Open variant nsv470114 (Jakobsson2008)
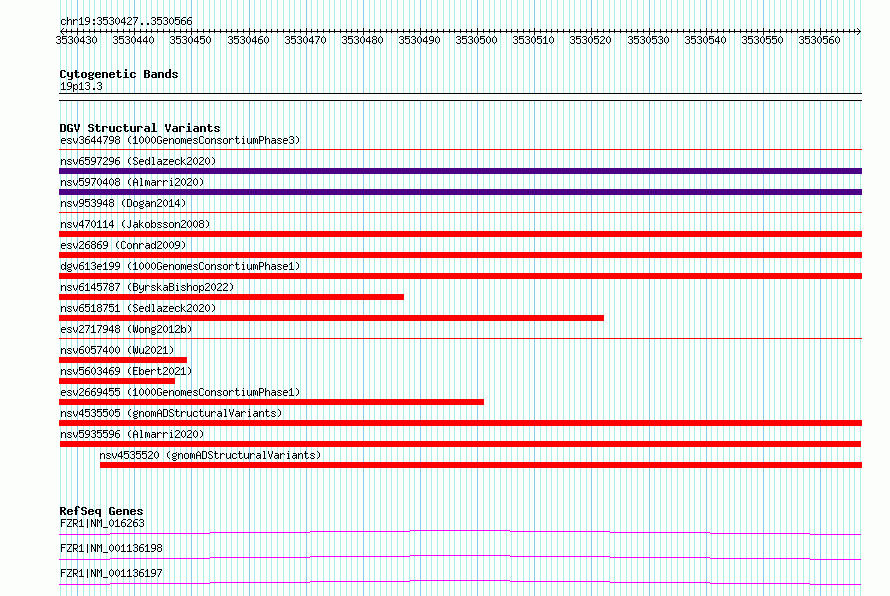 [x=135, y=224]
